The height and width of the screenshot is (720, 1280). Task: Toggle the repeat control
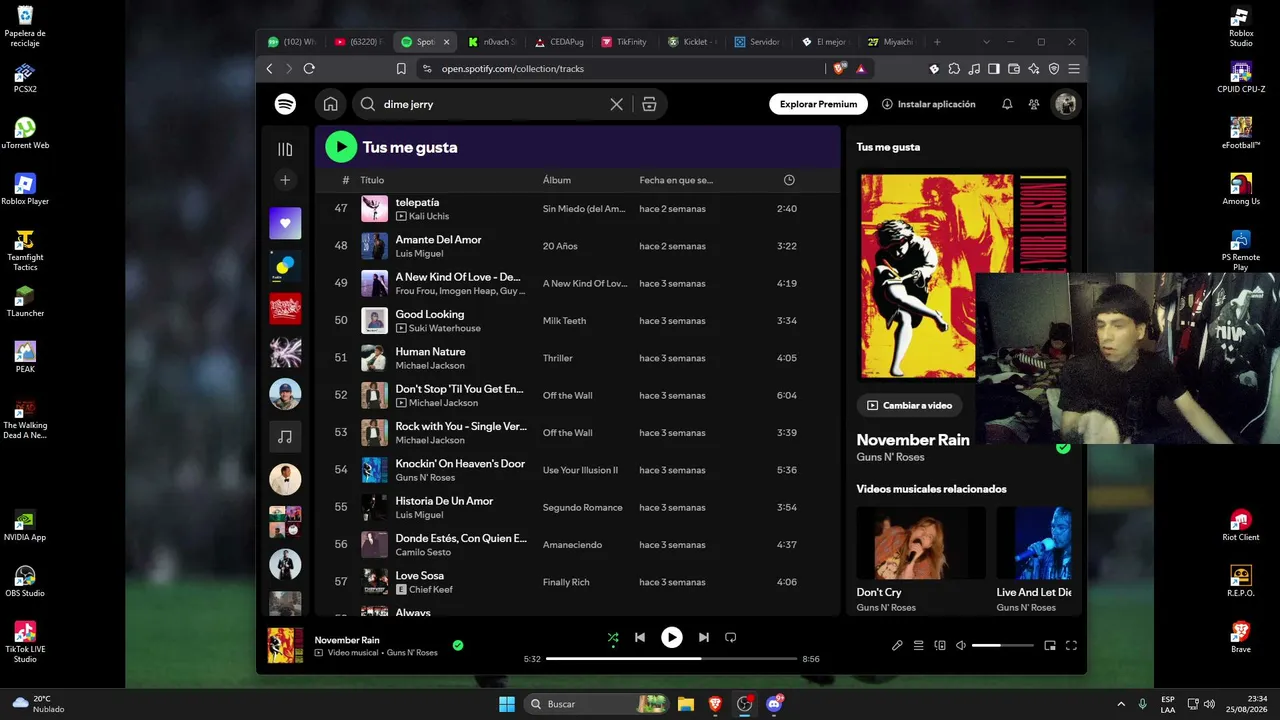click(730, 637)
